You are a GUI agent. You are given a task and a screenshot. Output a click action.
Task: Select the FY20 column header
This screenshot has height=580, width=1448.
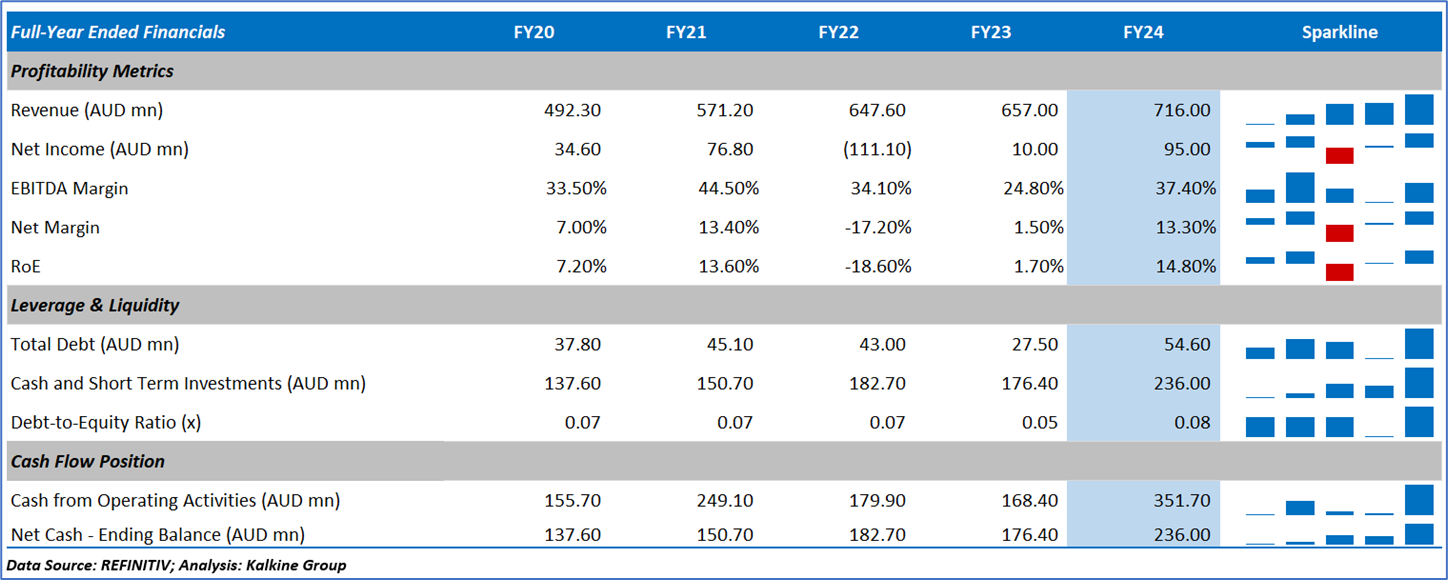tap(534, 32)
